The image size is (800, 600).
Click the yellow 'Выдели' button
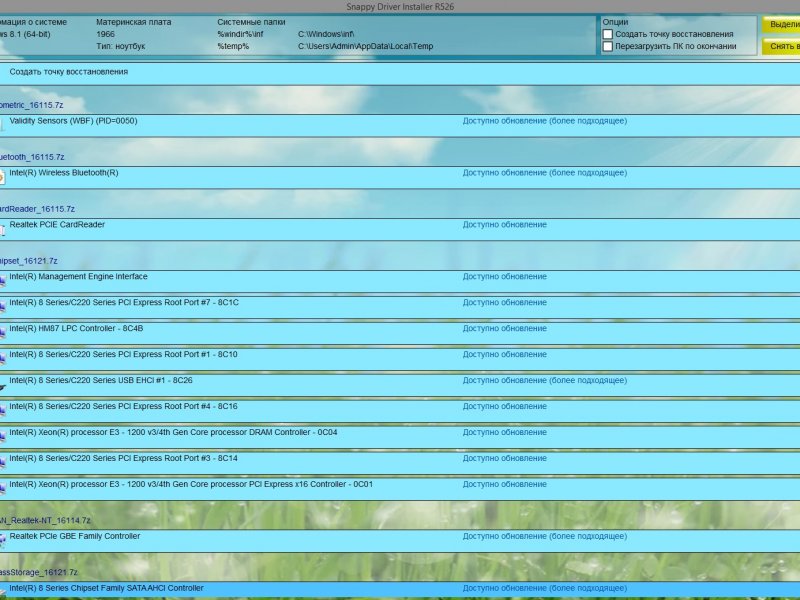click(x=781, y=24)
